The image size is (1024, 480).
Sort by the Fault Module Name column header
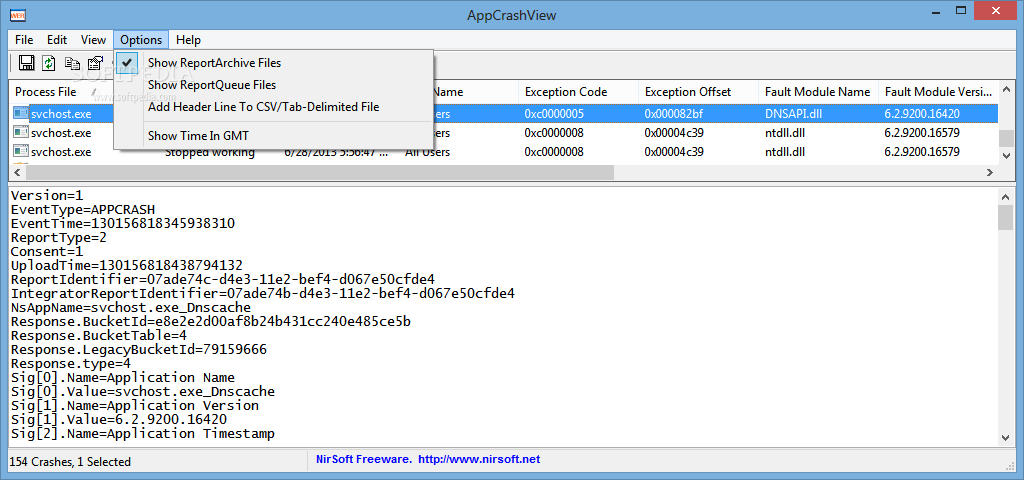tap(817, 92)
